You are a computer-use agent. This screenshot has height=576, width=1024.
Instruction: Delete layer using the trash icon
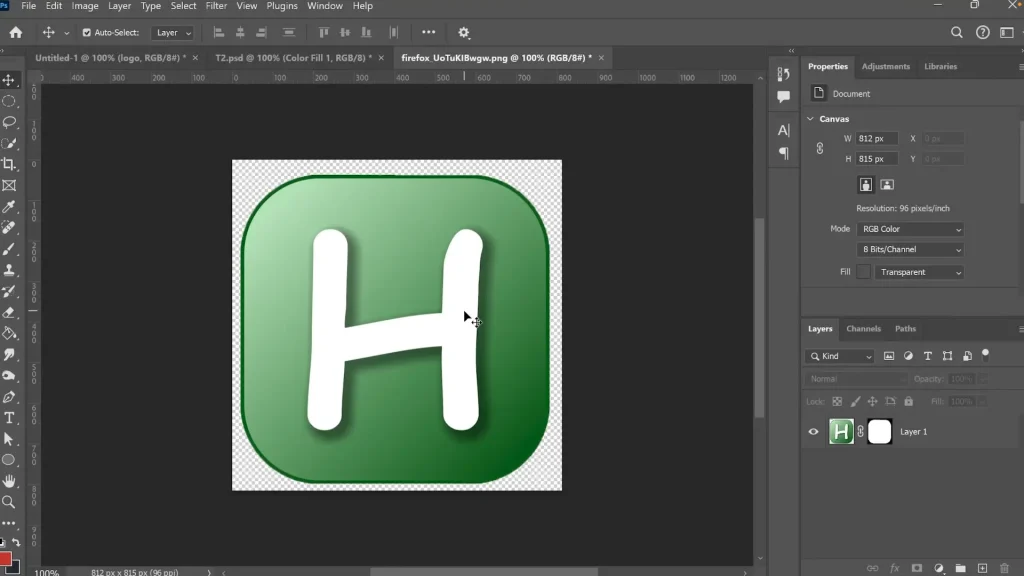[x=1004, y=568]
